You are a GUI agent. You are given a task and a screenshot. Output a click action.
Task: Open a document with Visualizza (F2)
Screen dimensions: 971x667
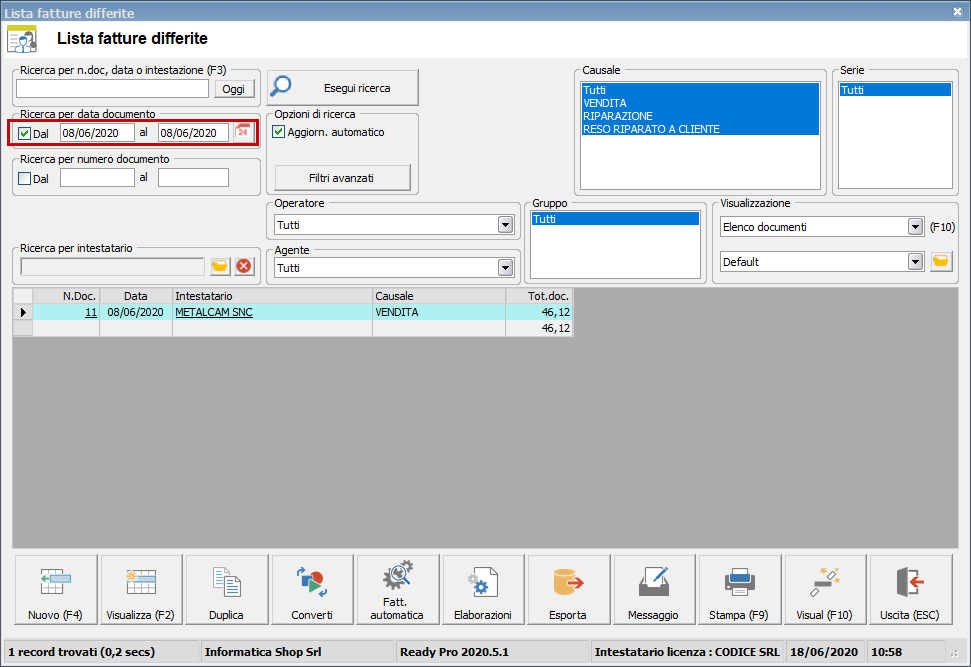(140, 589)
